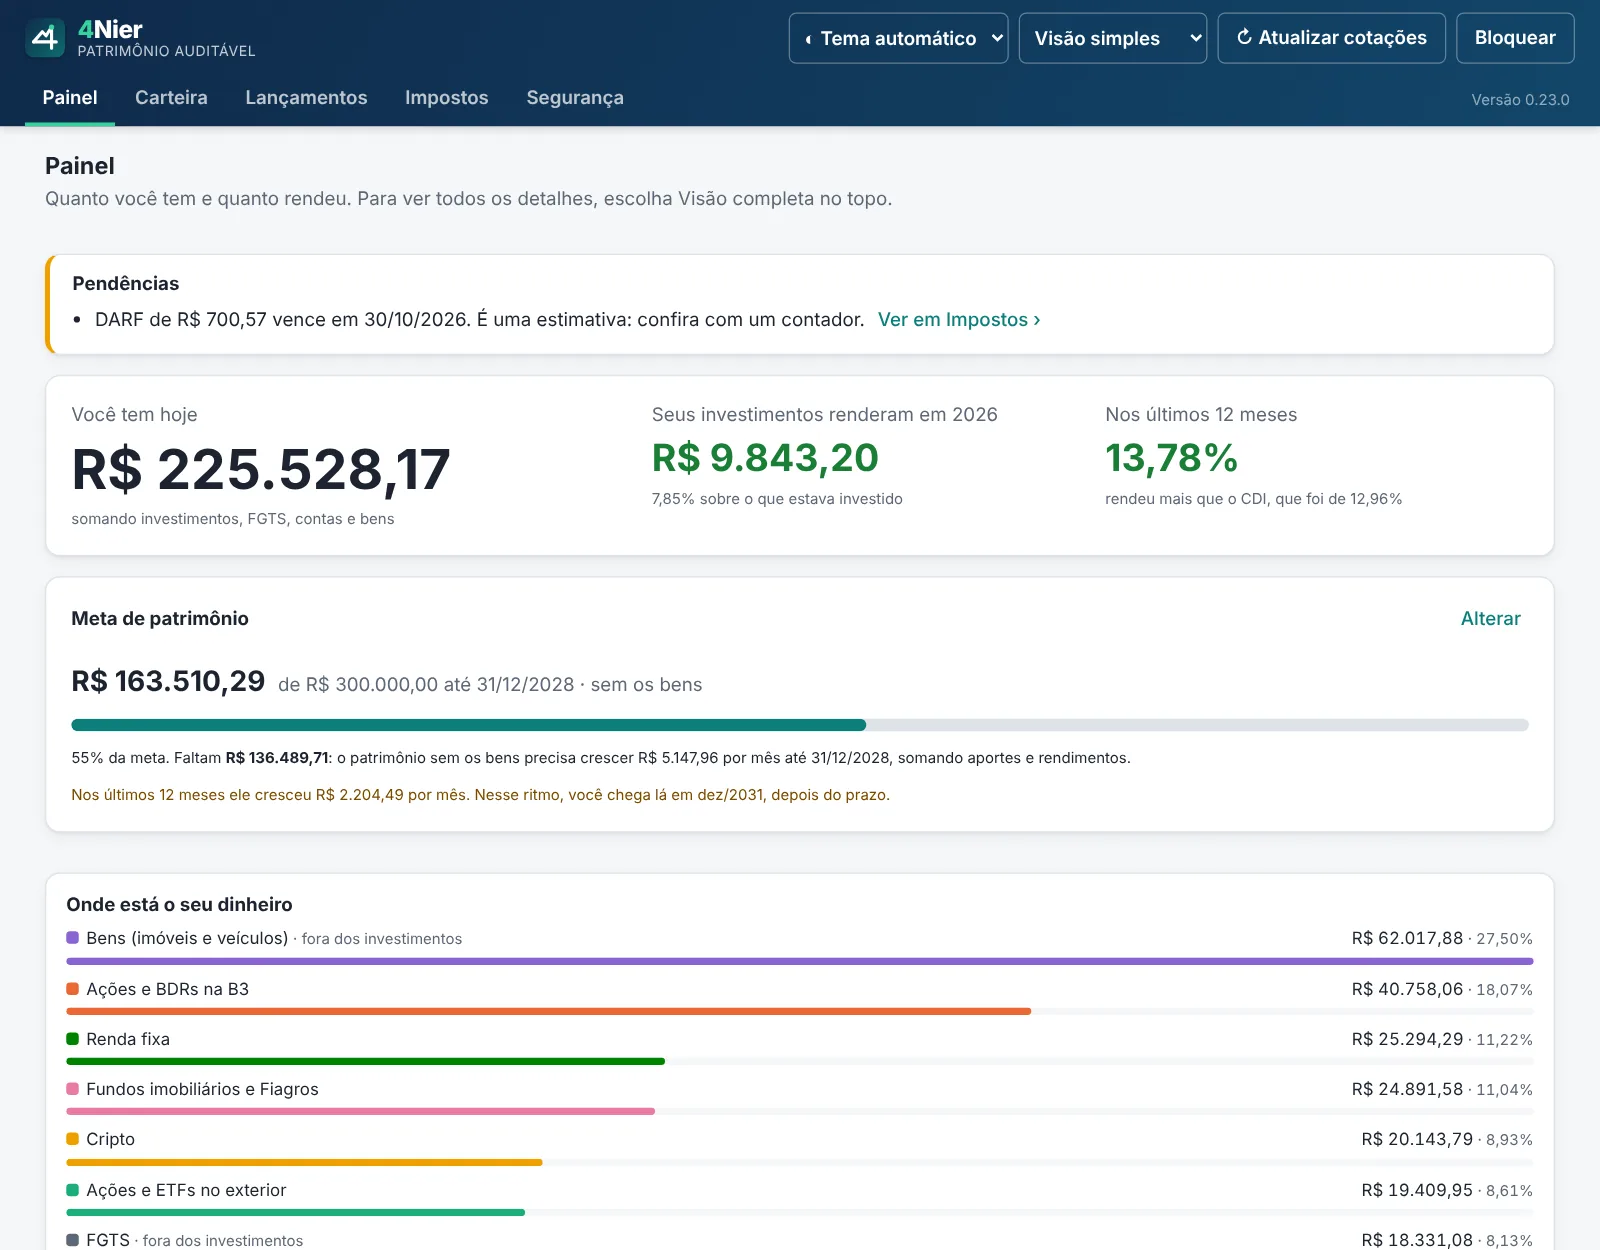Click the R$ 20.143,79 Cripto value
This screenshot has width=1600, height=1250.
tap(1417, 1139)
